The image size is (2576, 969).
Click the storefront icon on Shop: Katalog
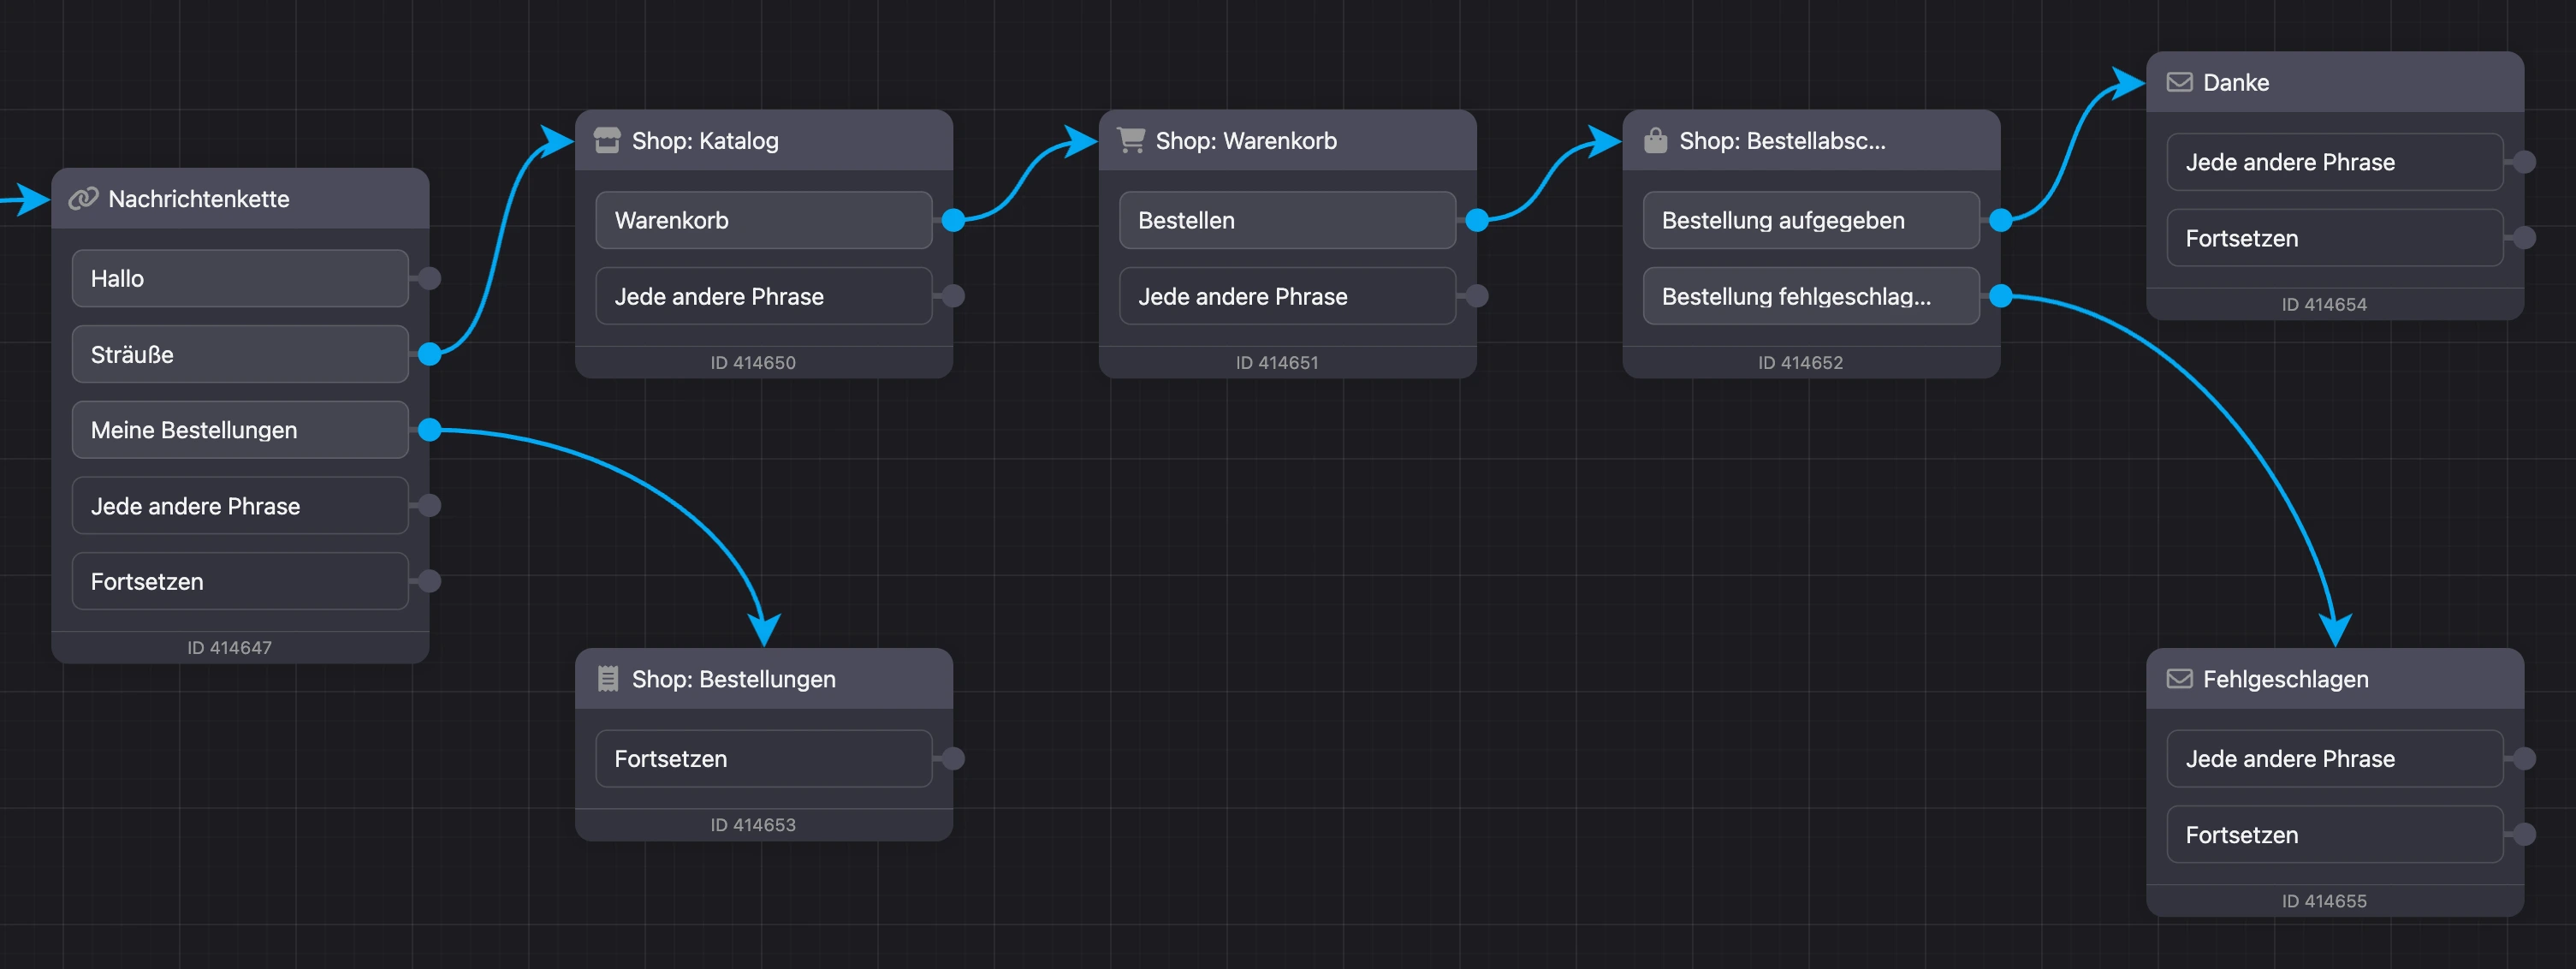607,141
